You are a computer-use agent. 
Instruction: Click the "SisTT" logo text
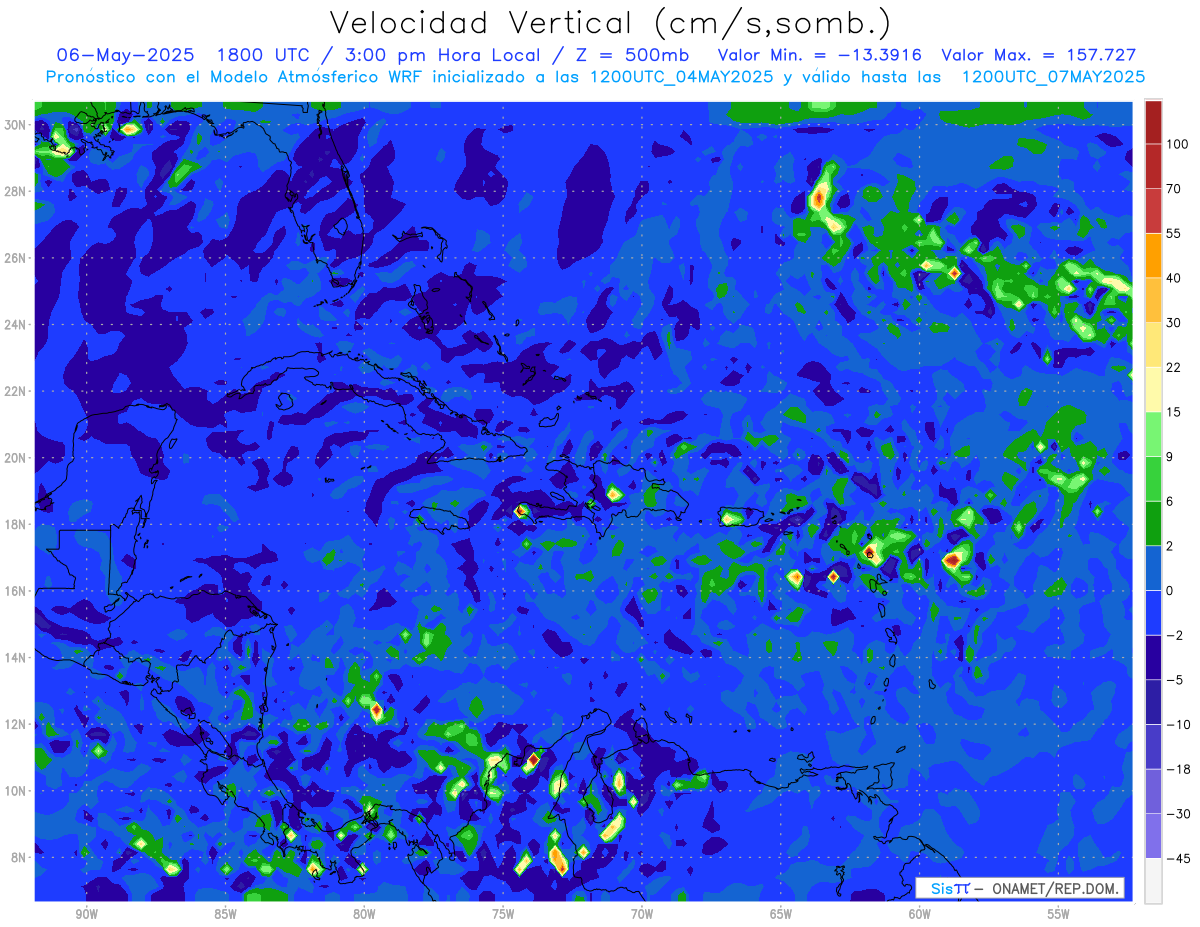click(950, 888)
